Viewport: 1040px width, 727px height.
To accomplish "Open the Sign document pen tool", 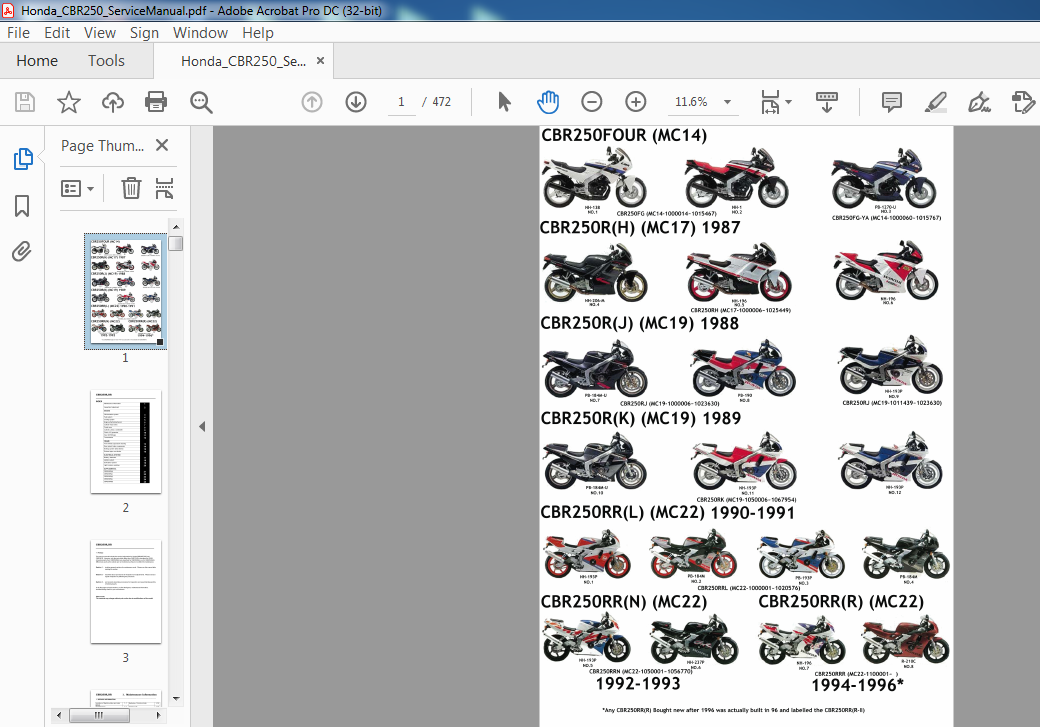I will (979, 102).
